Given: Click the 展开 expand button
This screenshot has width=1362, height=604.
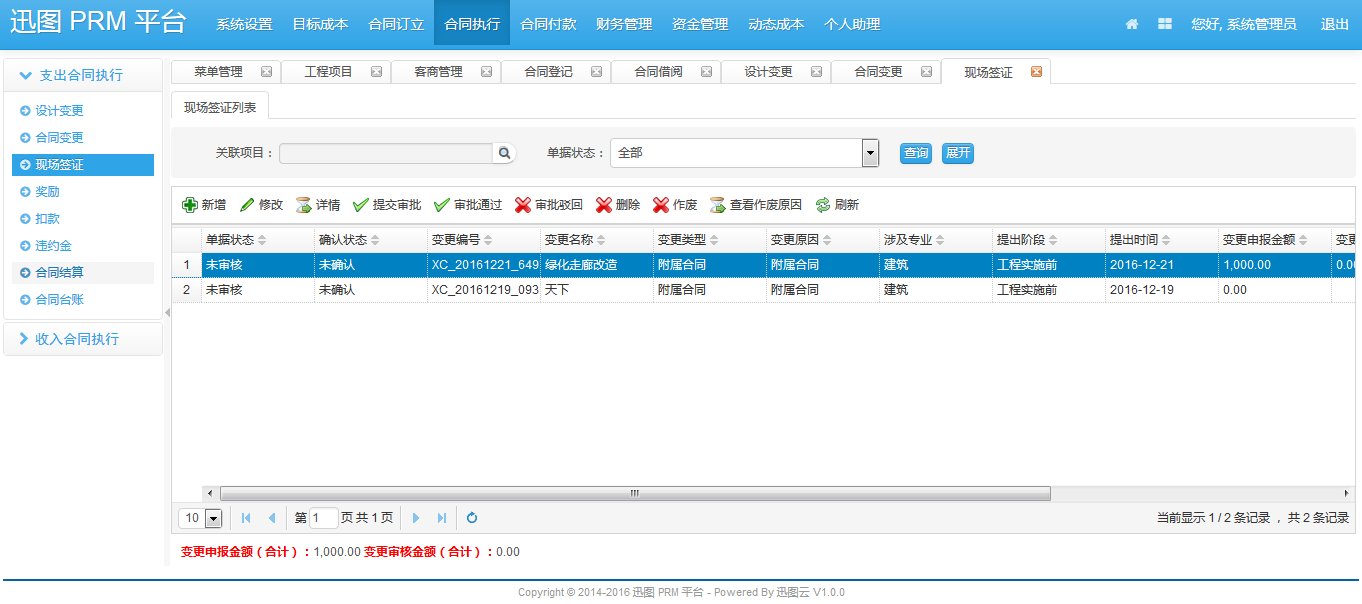Looking at the screenshot, I should coord(957,153).
